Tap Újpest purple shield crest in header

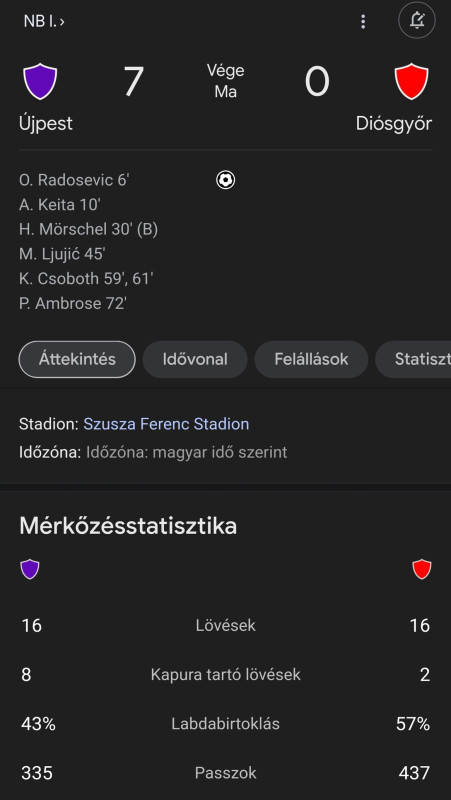click(40, 81)
